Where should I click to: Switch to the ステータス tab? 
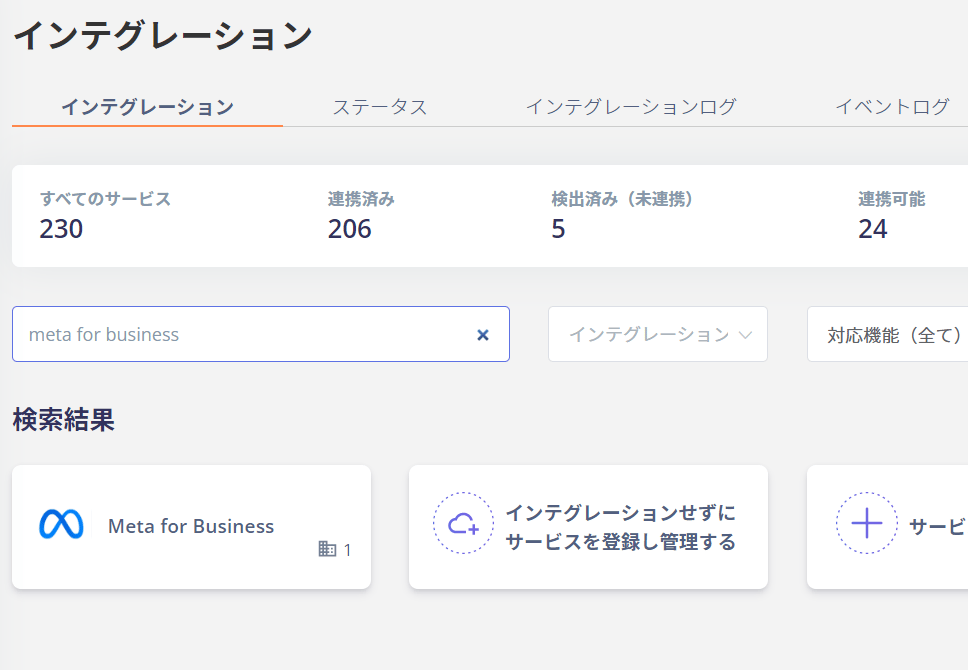coord(380,107)
